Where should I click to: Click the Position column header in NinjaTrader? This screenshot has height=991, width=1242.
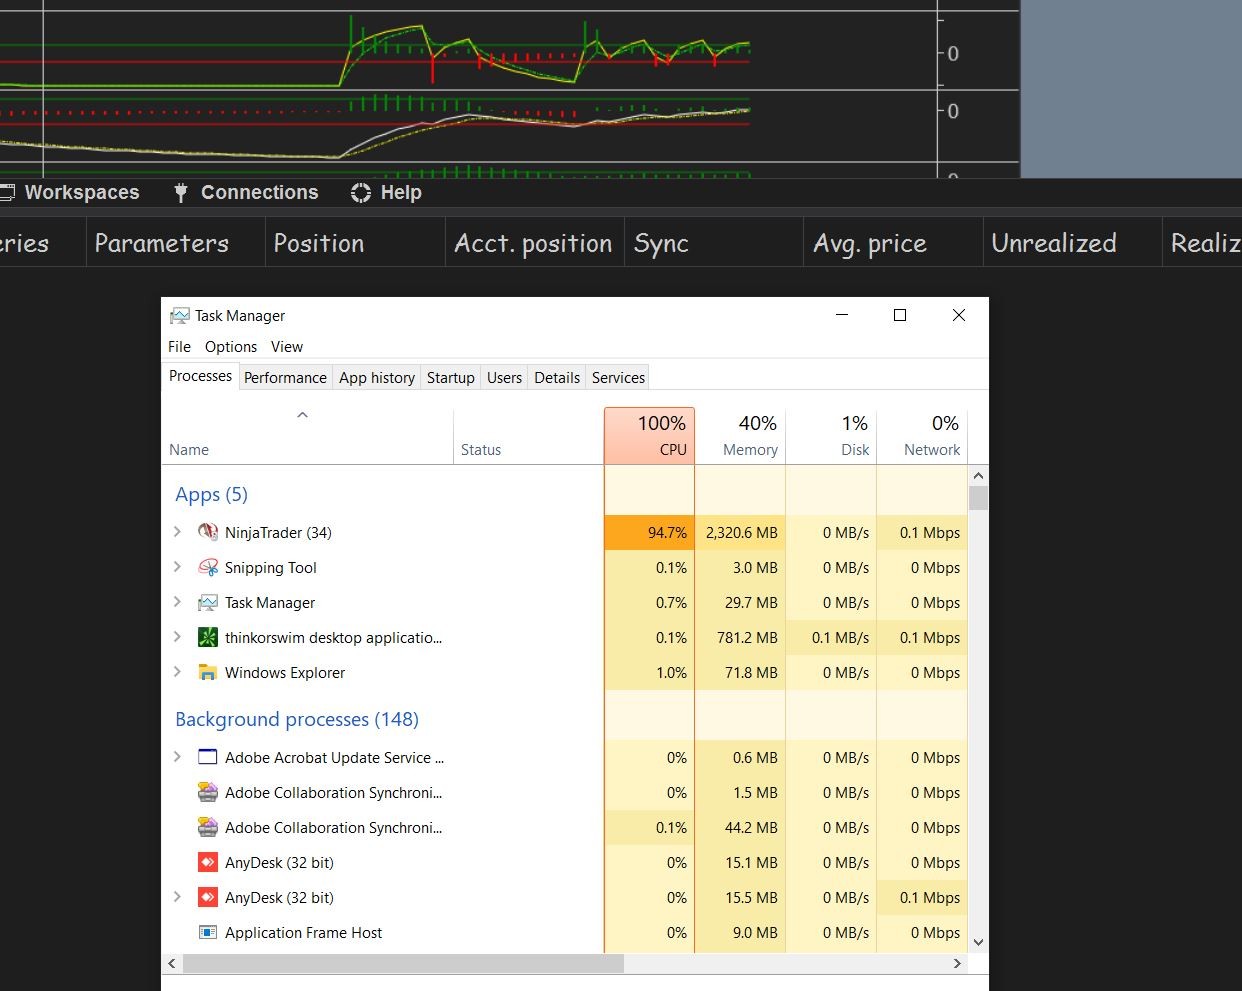click(x=355, y=243)
